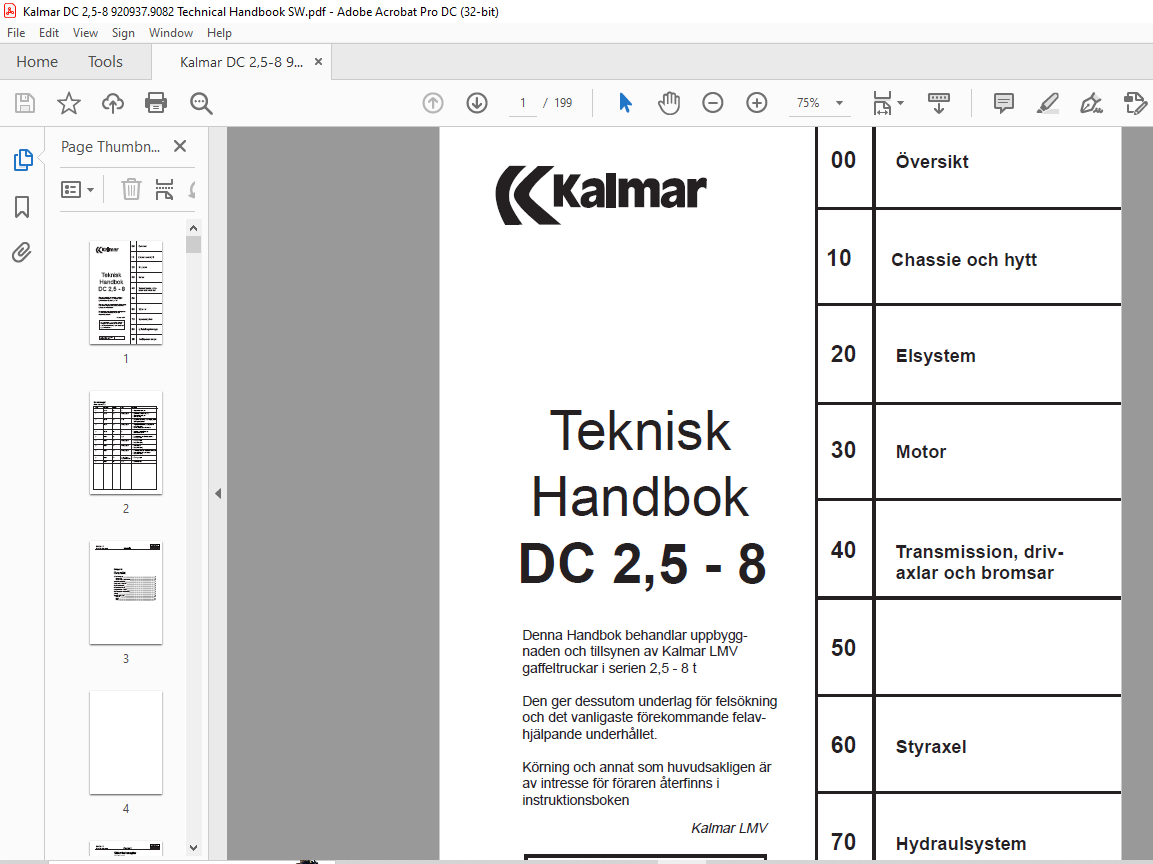Expand fit page options arrow
The image size is (1153, 864).
[x=901, y=103]
